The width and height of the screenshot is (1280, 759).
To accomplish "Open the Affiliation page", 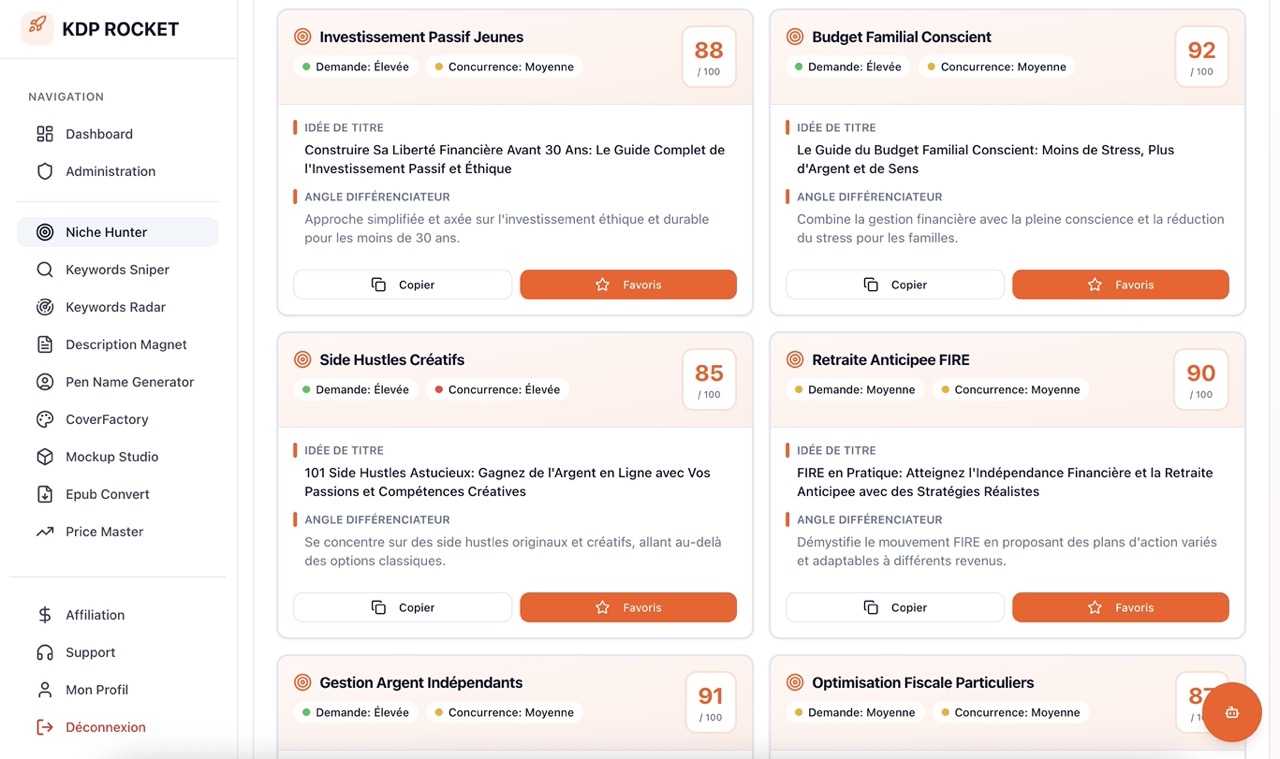I will point(95,615).
